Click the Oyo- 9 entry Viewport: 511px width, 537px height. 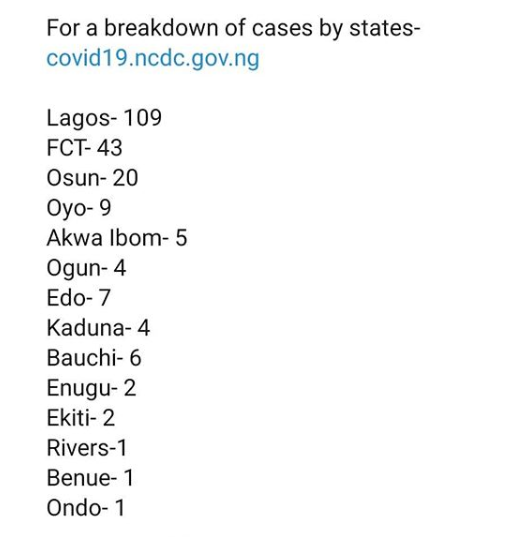pos(79,208)
